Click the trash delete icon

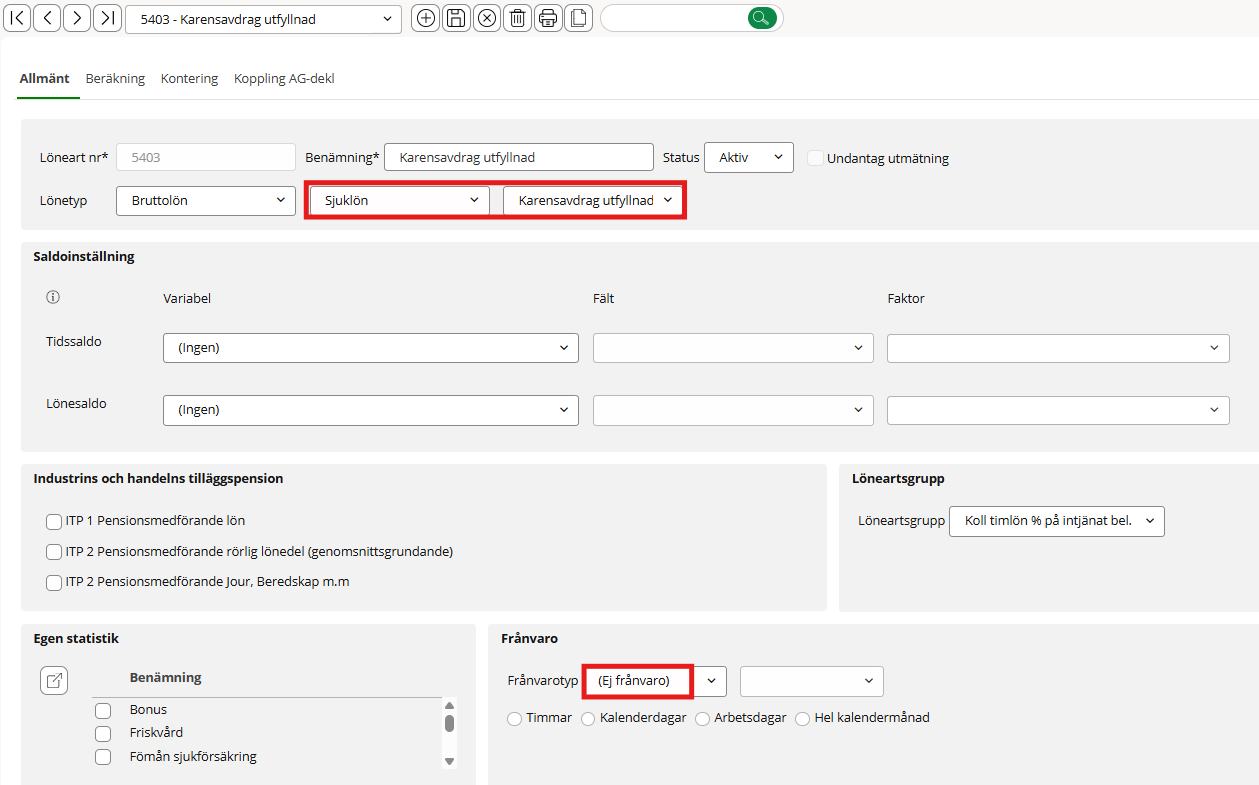pyautogui.click(x=517, y=18)
